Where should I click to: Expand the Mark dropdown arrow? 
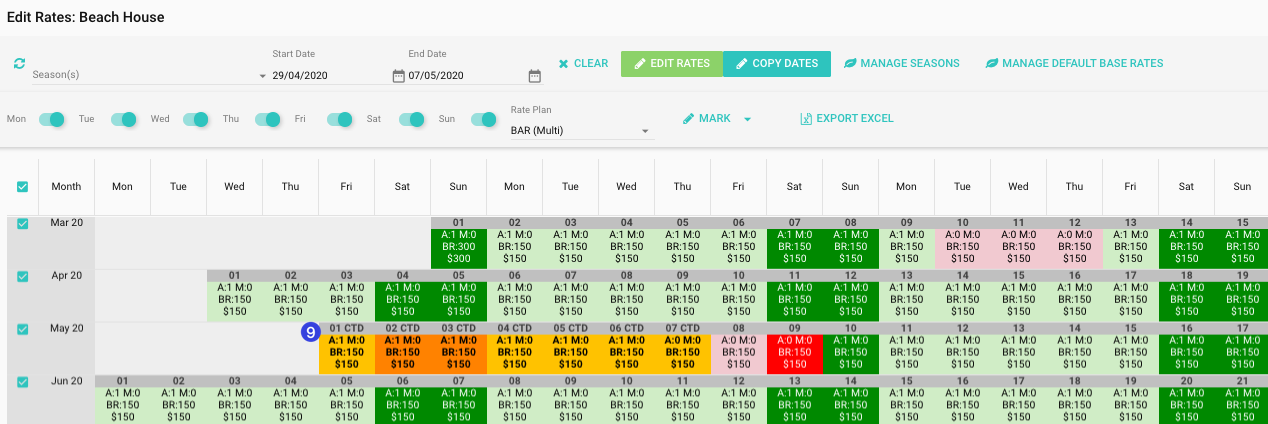747,119
